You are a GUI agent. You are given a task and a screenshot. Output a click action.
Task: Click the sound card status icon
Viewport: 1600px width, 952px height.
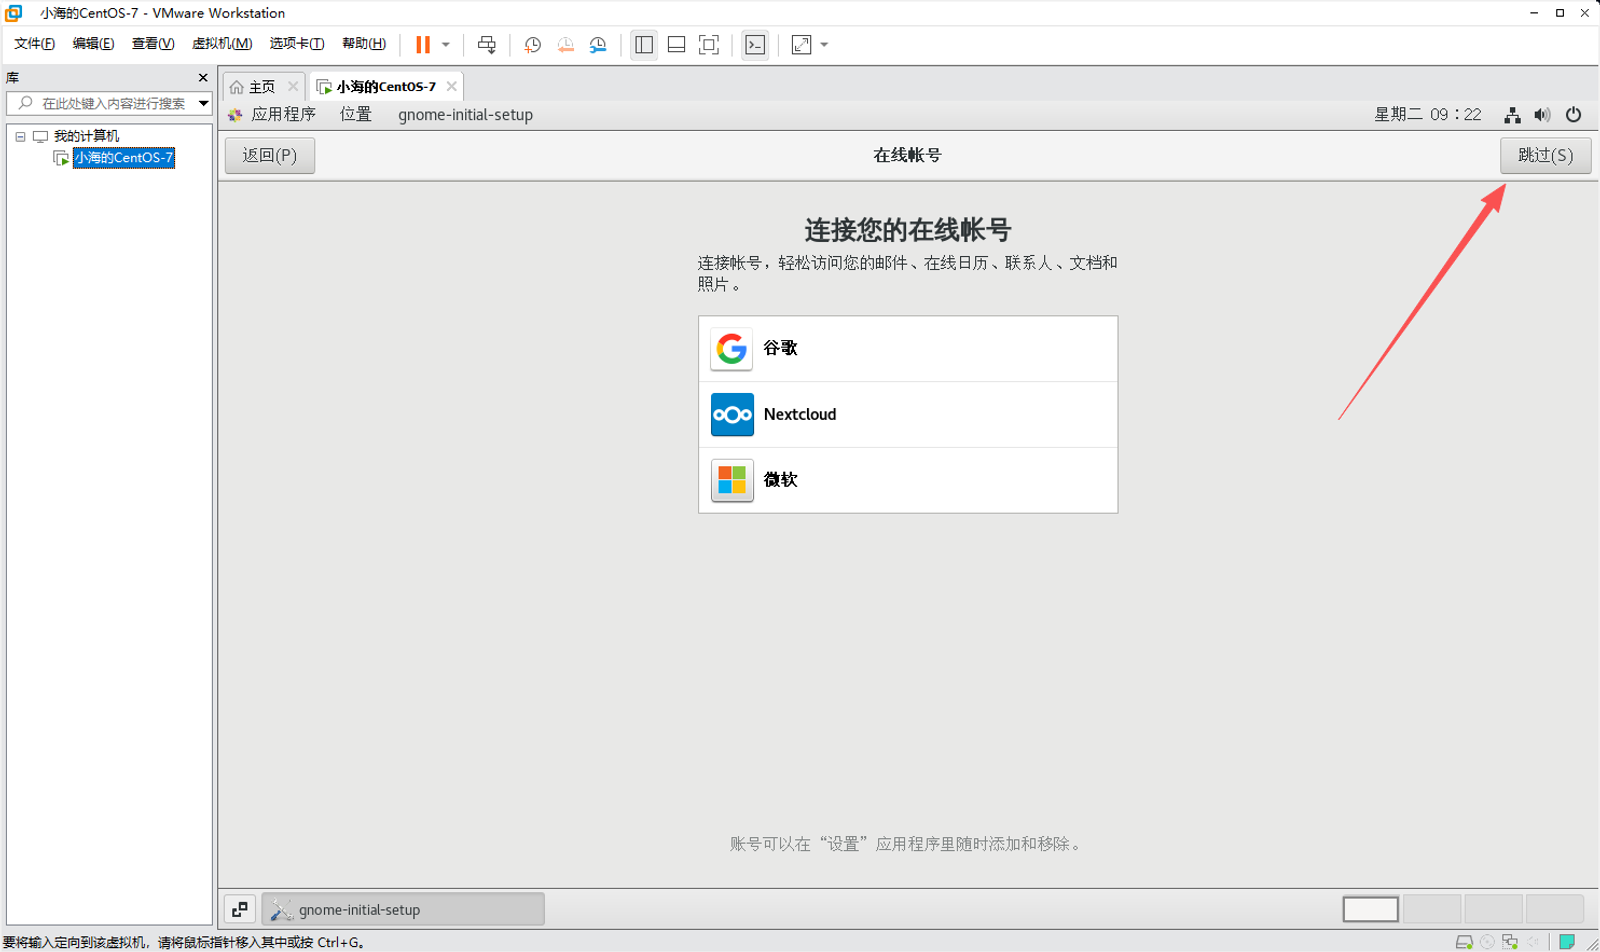click(x=1533, y=942)
